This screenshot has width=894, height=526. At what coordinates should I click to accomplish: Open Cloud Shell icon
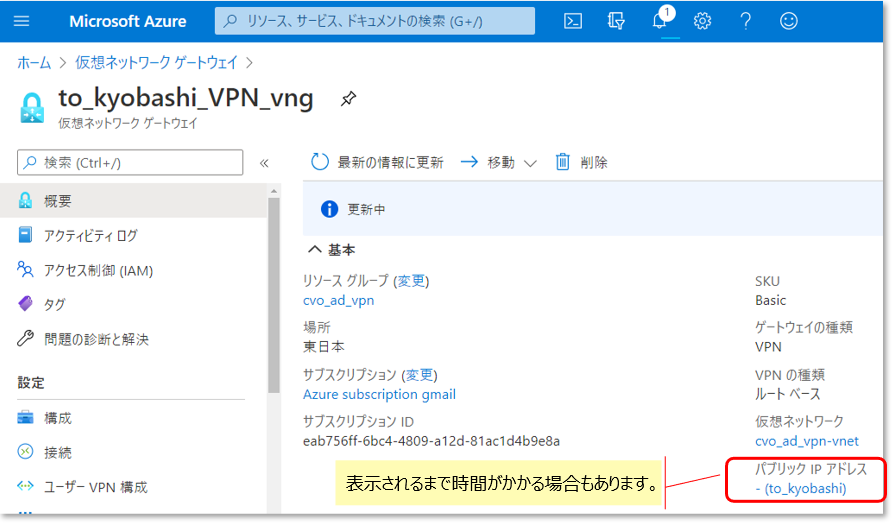pos(572,21)
